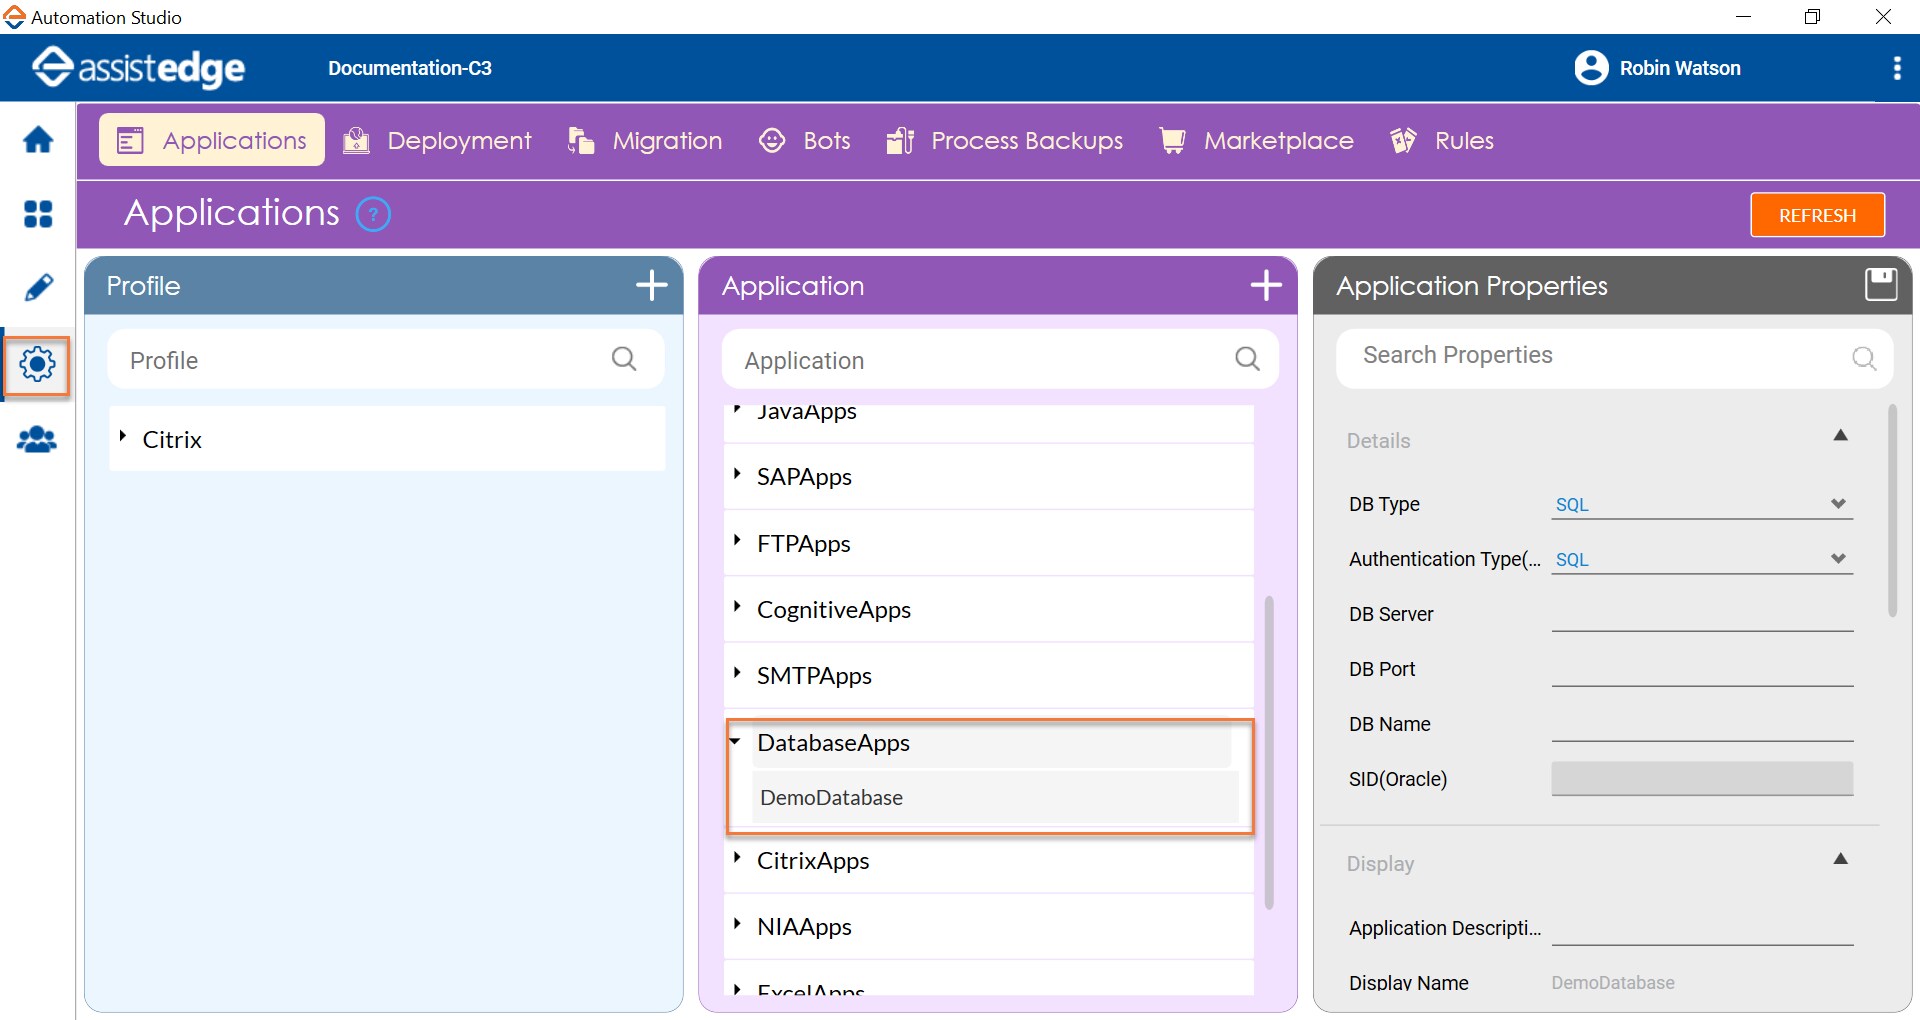This screenshot has height=1020, width=1920.
Task: Save application properties with floppy disk icon
Action: 1880,285
